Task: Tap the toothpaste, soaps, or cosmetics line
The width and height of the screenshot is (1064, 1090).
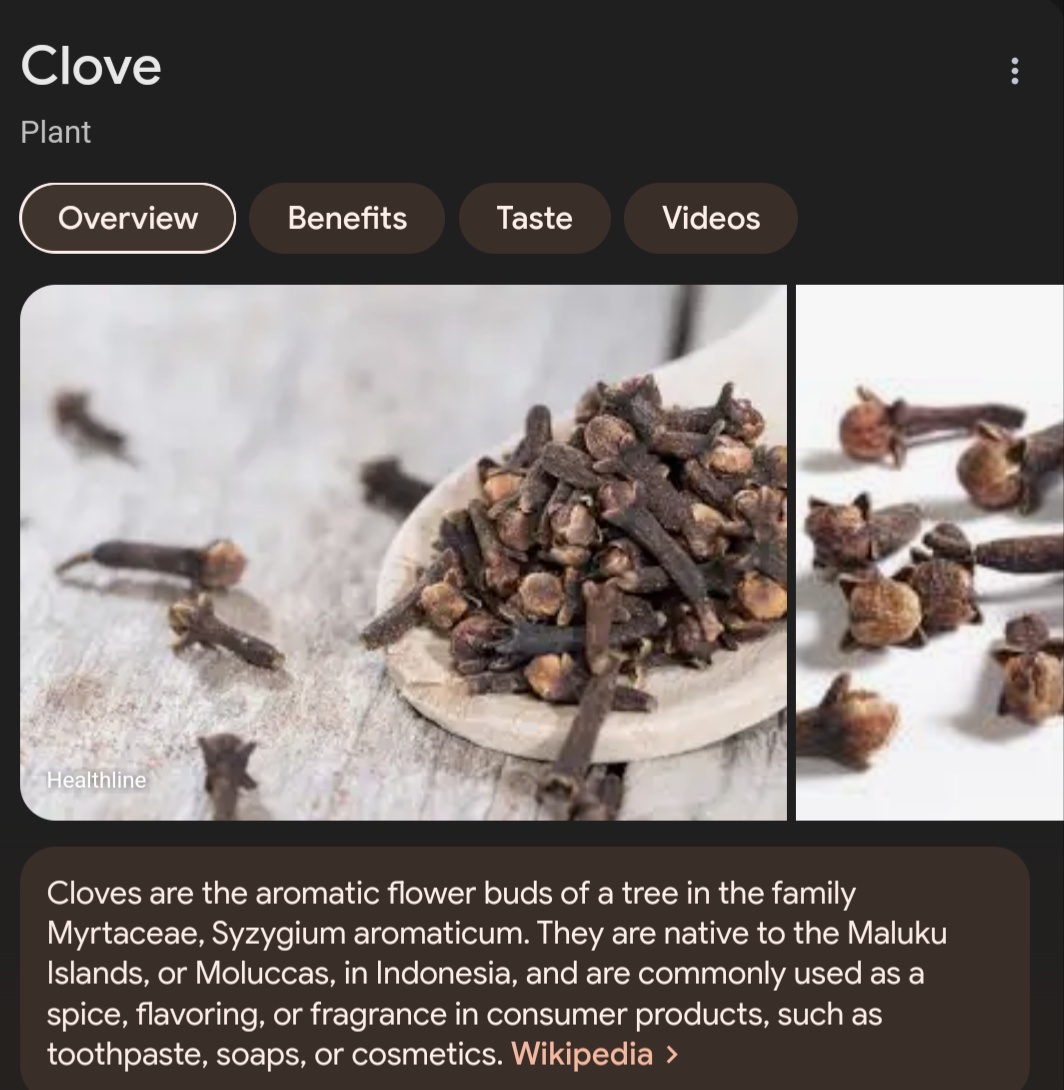Action: [x=275, y=1055]
